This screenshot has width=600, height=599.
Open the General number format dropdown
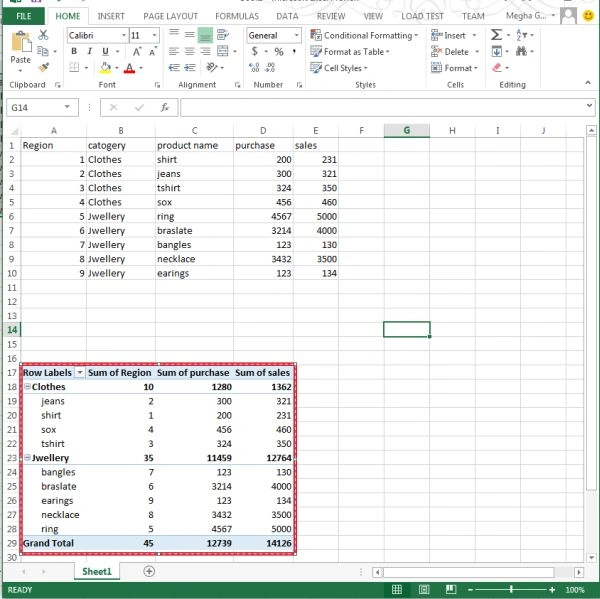tap(296, 35)
